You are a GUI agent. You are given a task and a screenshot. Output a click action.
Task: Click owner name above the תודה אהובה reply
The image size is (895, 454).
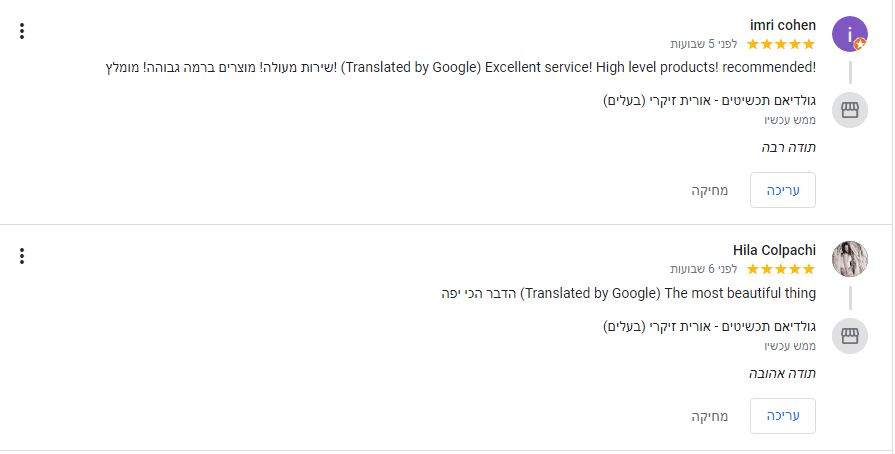coord(709,327)
